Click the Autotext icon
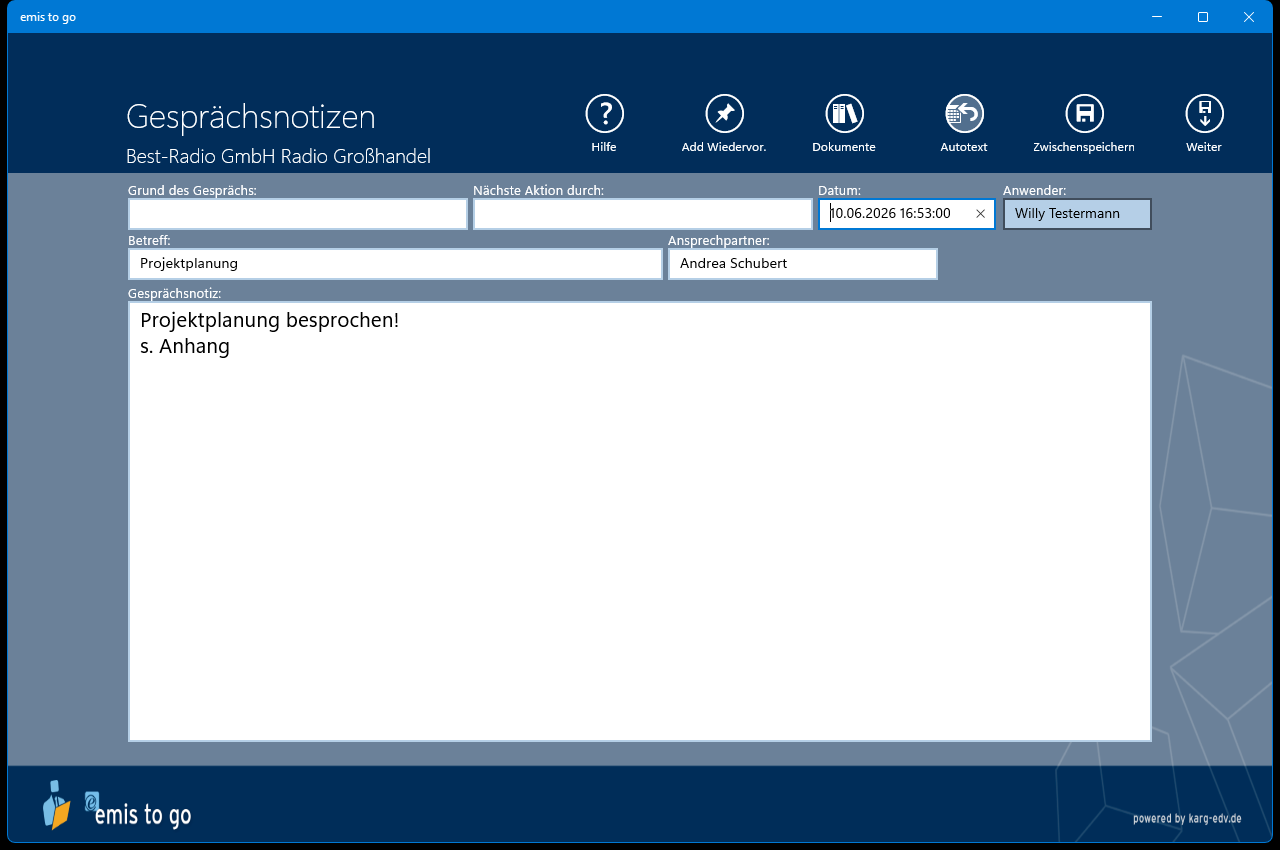The height and width of the screenshot is (850, 1280). coord(964,114)
